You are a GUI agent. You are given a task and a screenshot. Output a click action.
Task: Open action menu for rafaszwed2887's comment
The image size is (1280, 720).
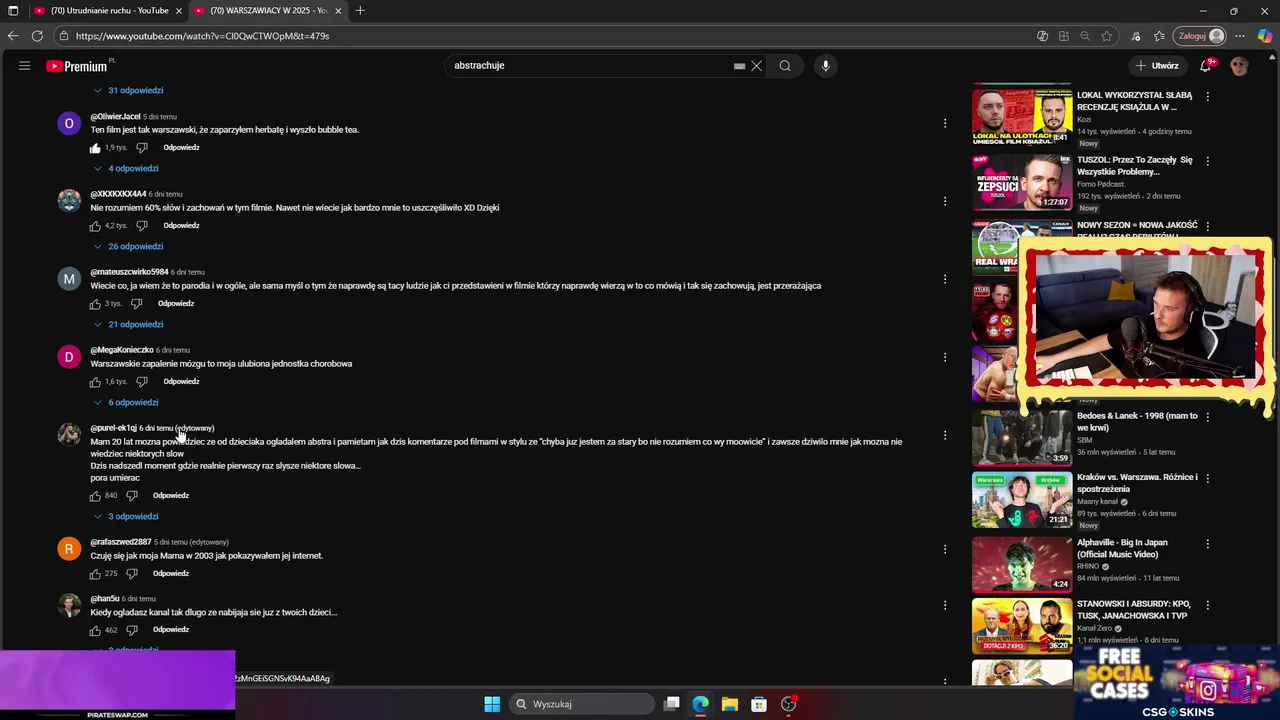click(x=945, y=549)
